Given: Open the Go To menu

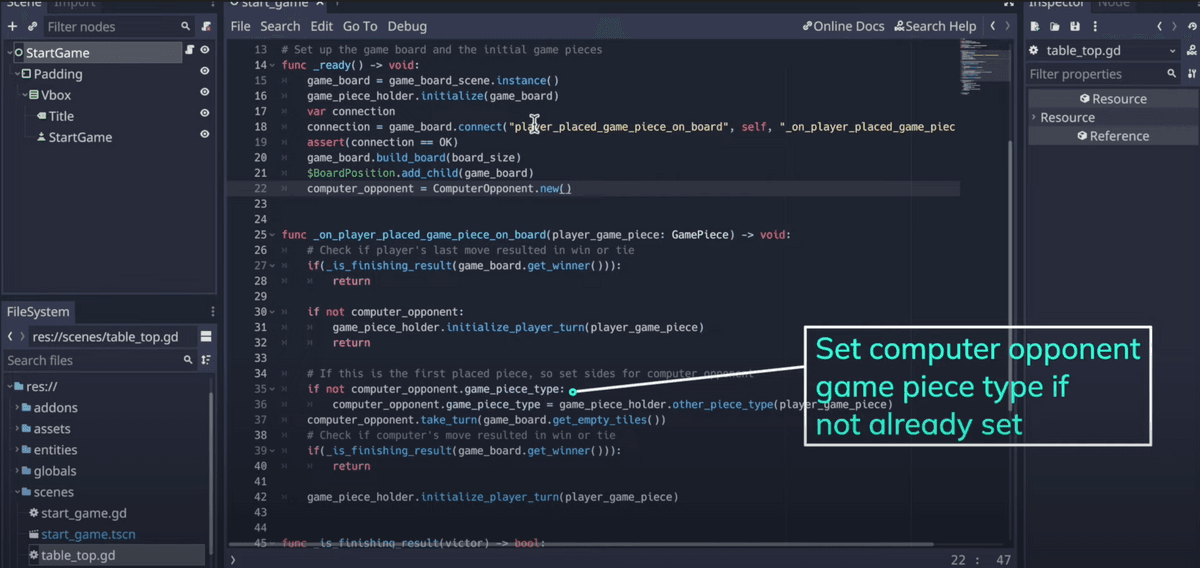Looking at the screenshot, I should [x=360, y=26].
